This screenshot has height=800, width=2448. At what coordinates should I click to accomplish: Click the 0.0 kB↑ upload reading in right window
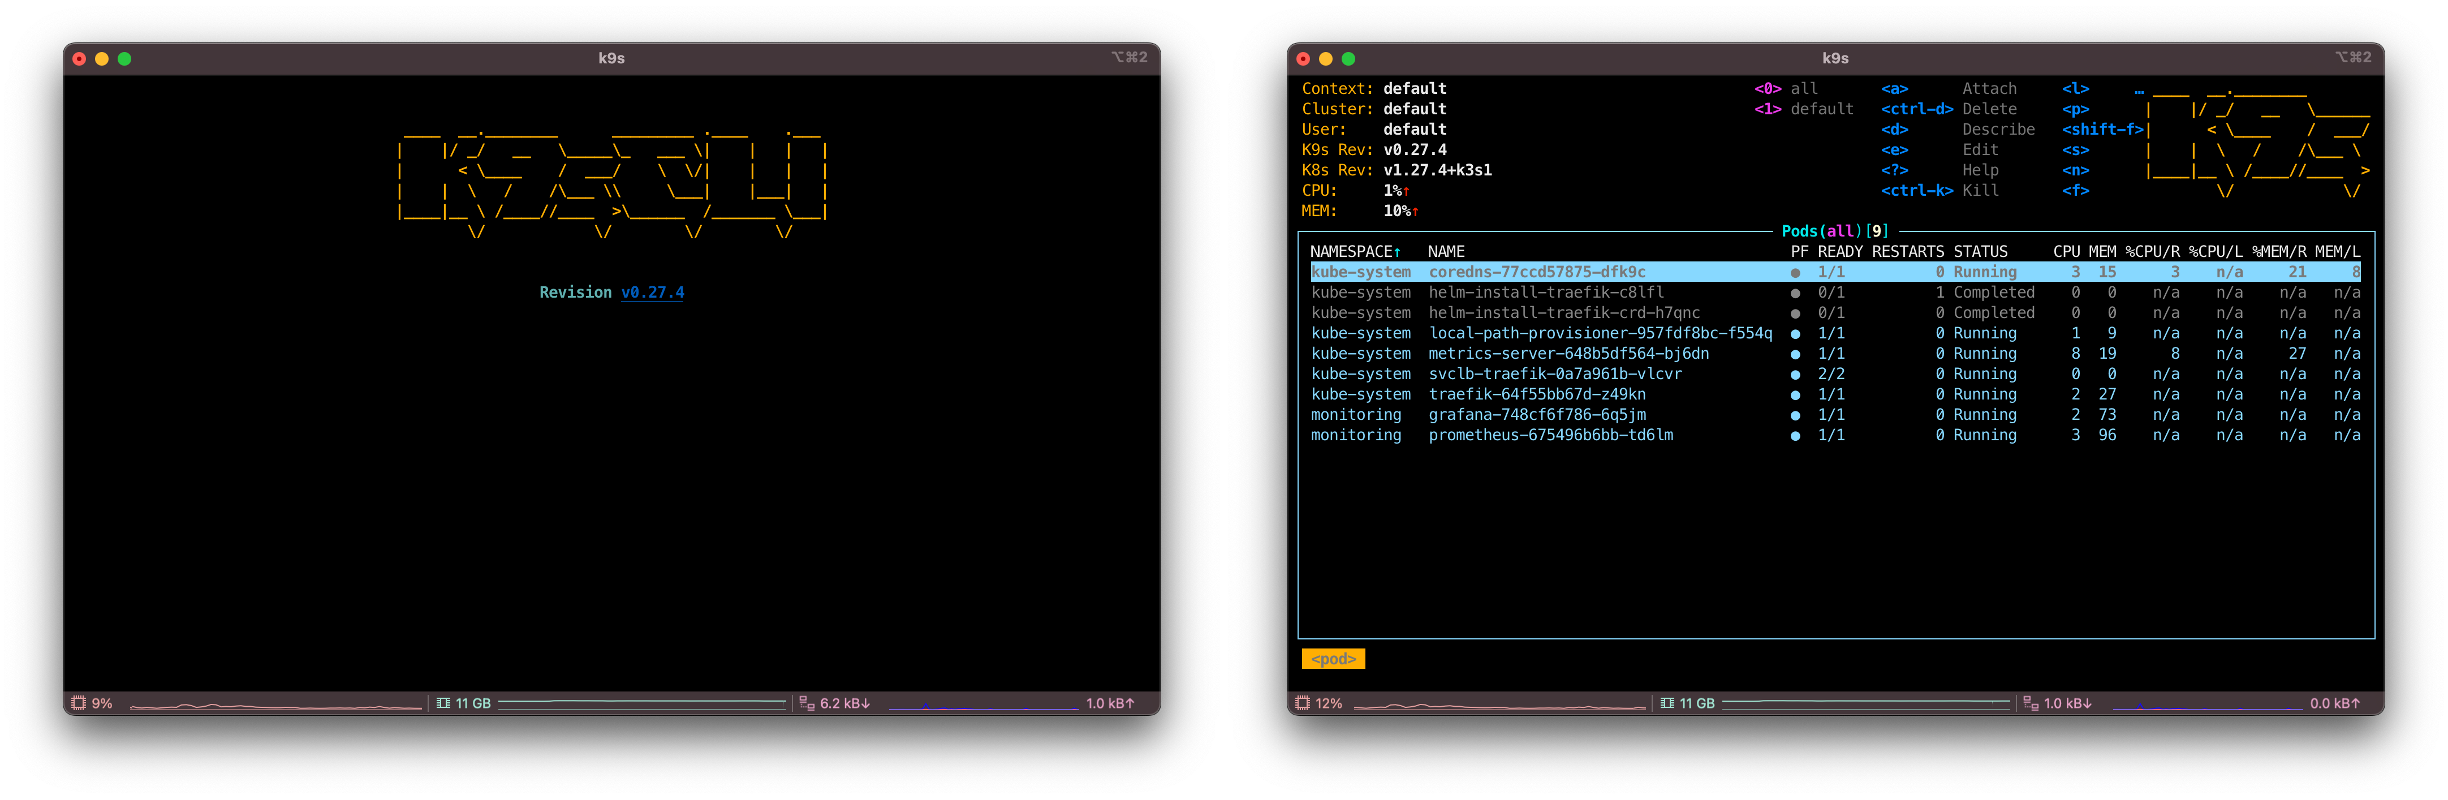(x=2334, y=704)
